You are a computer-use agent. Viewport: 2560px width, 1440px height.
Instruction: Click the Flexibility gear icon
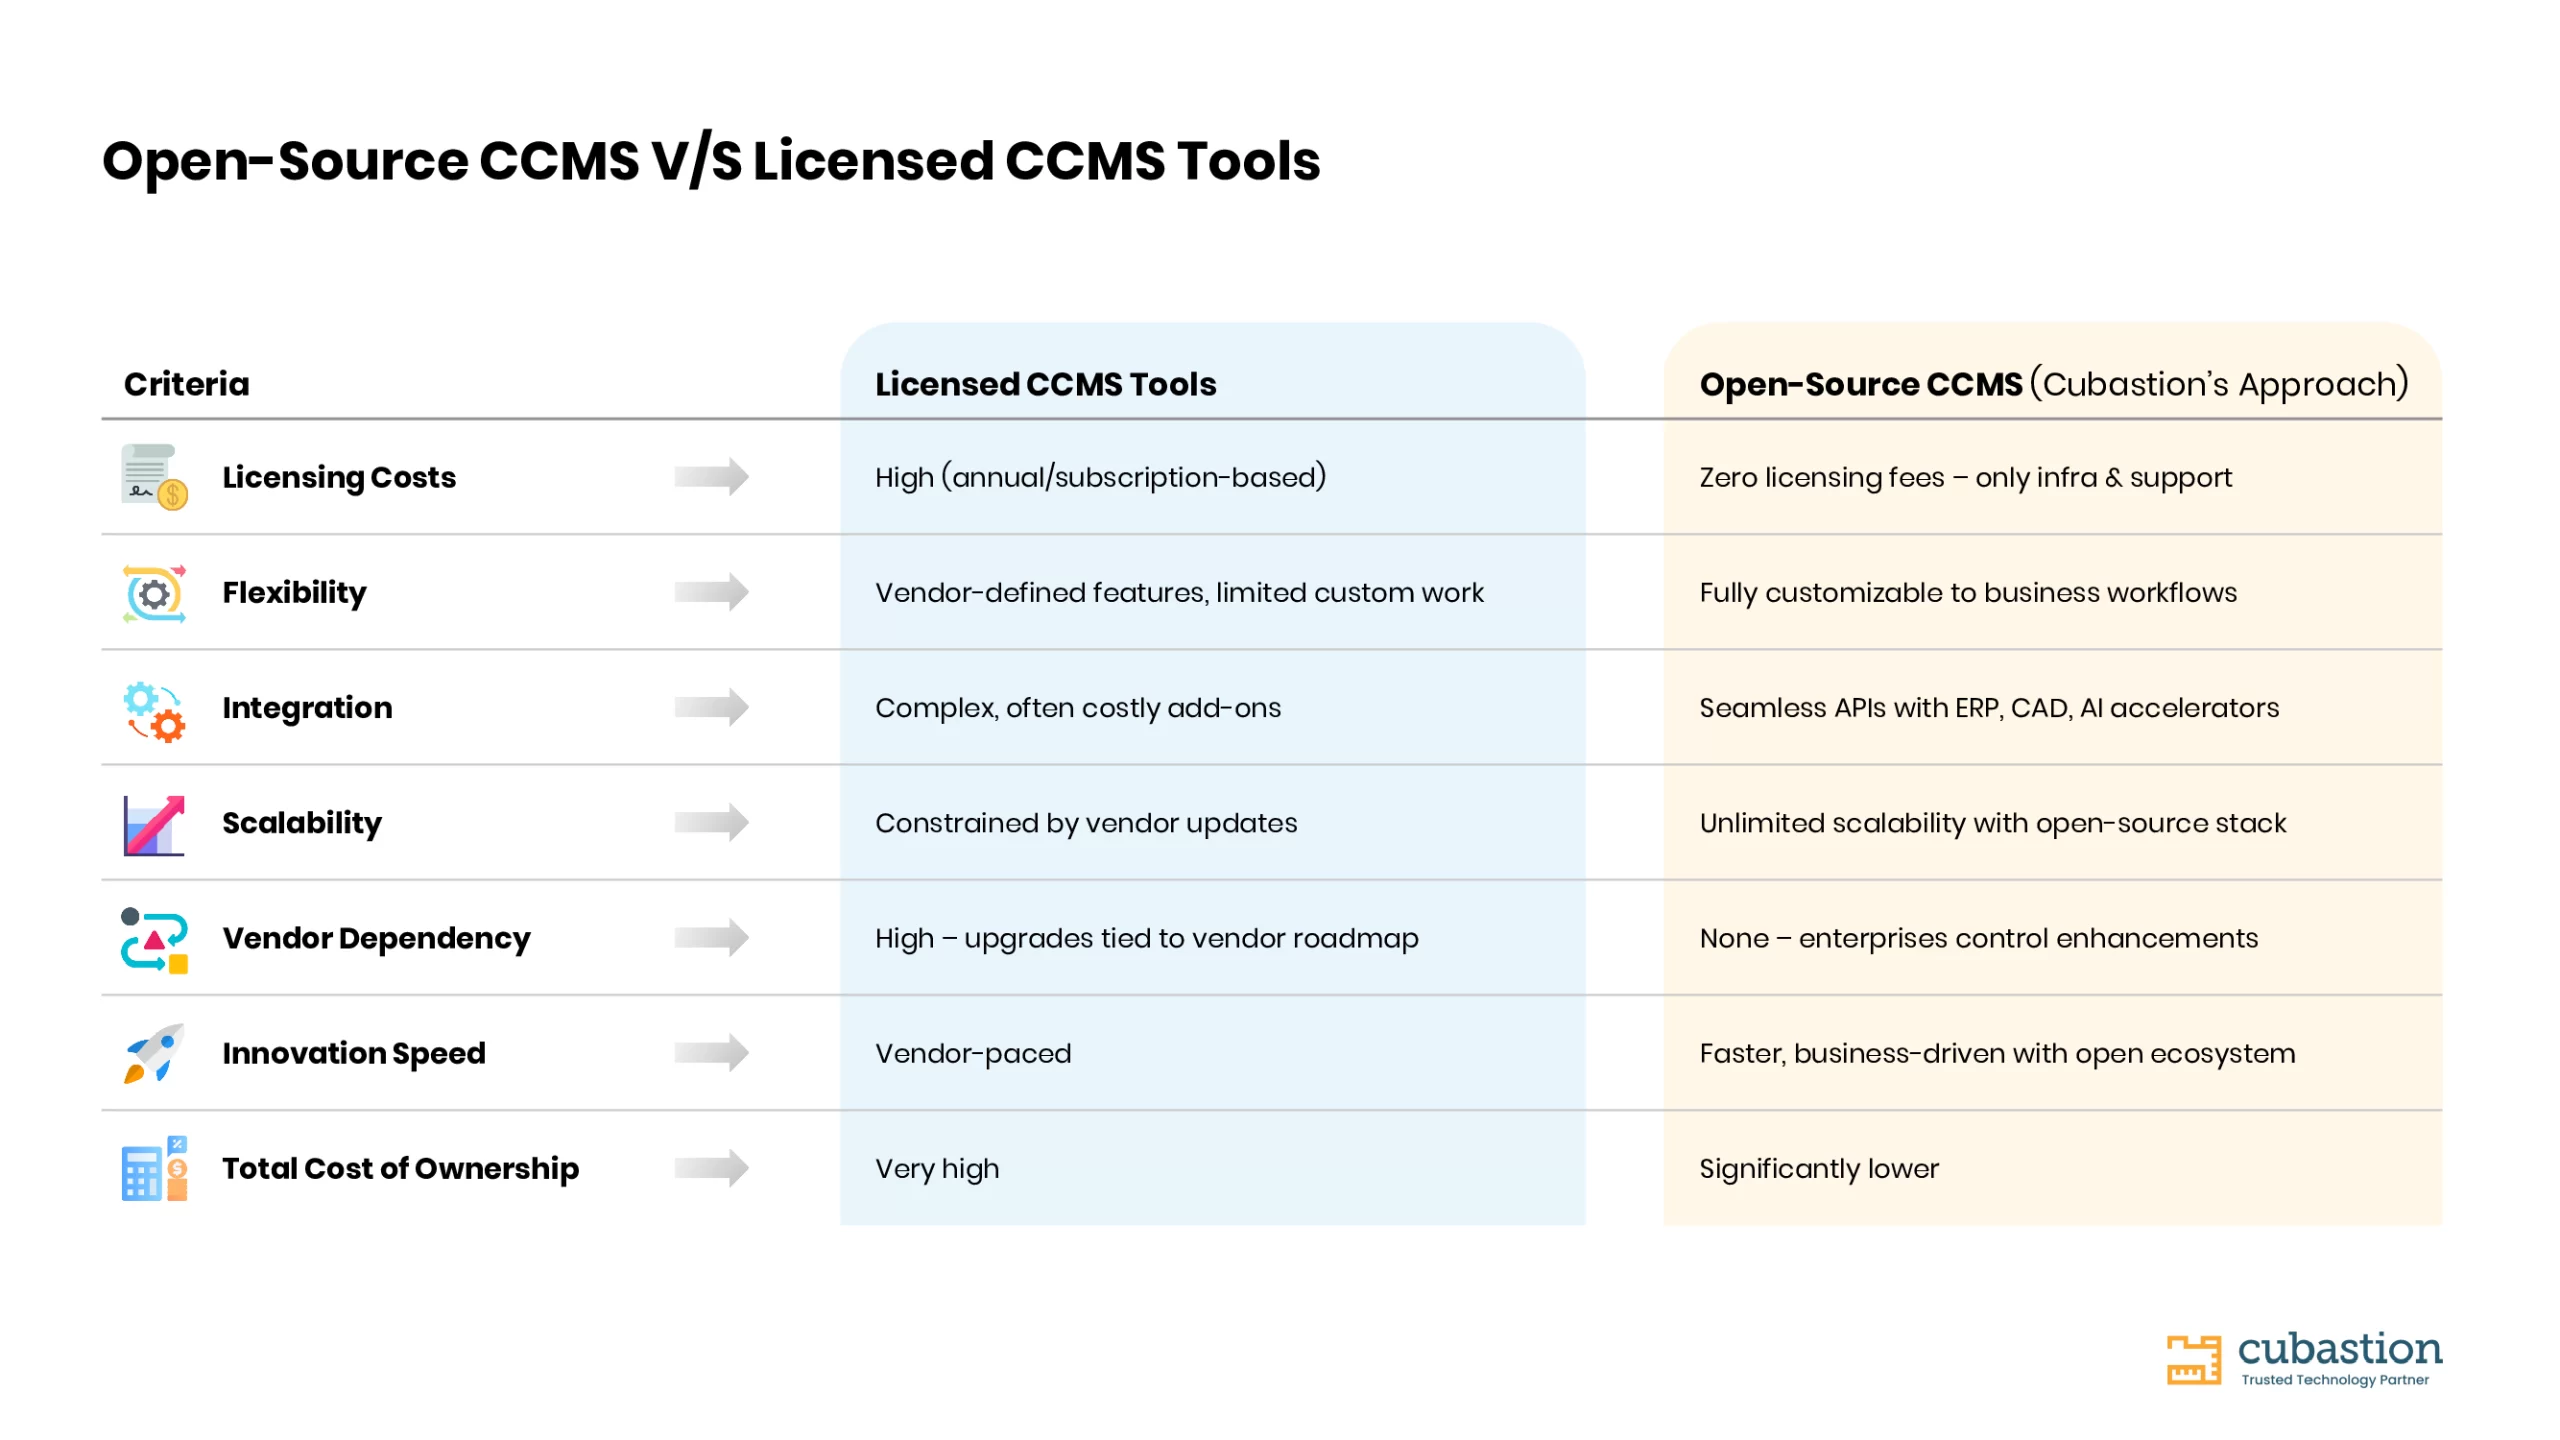(x=154, y=593)
